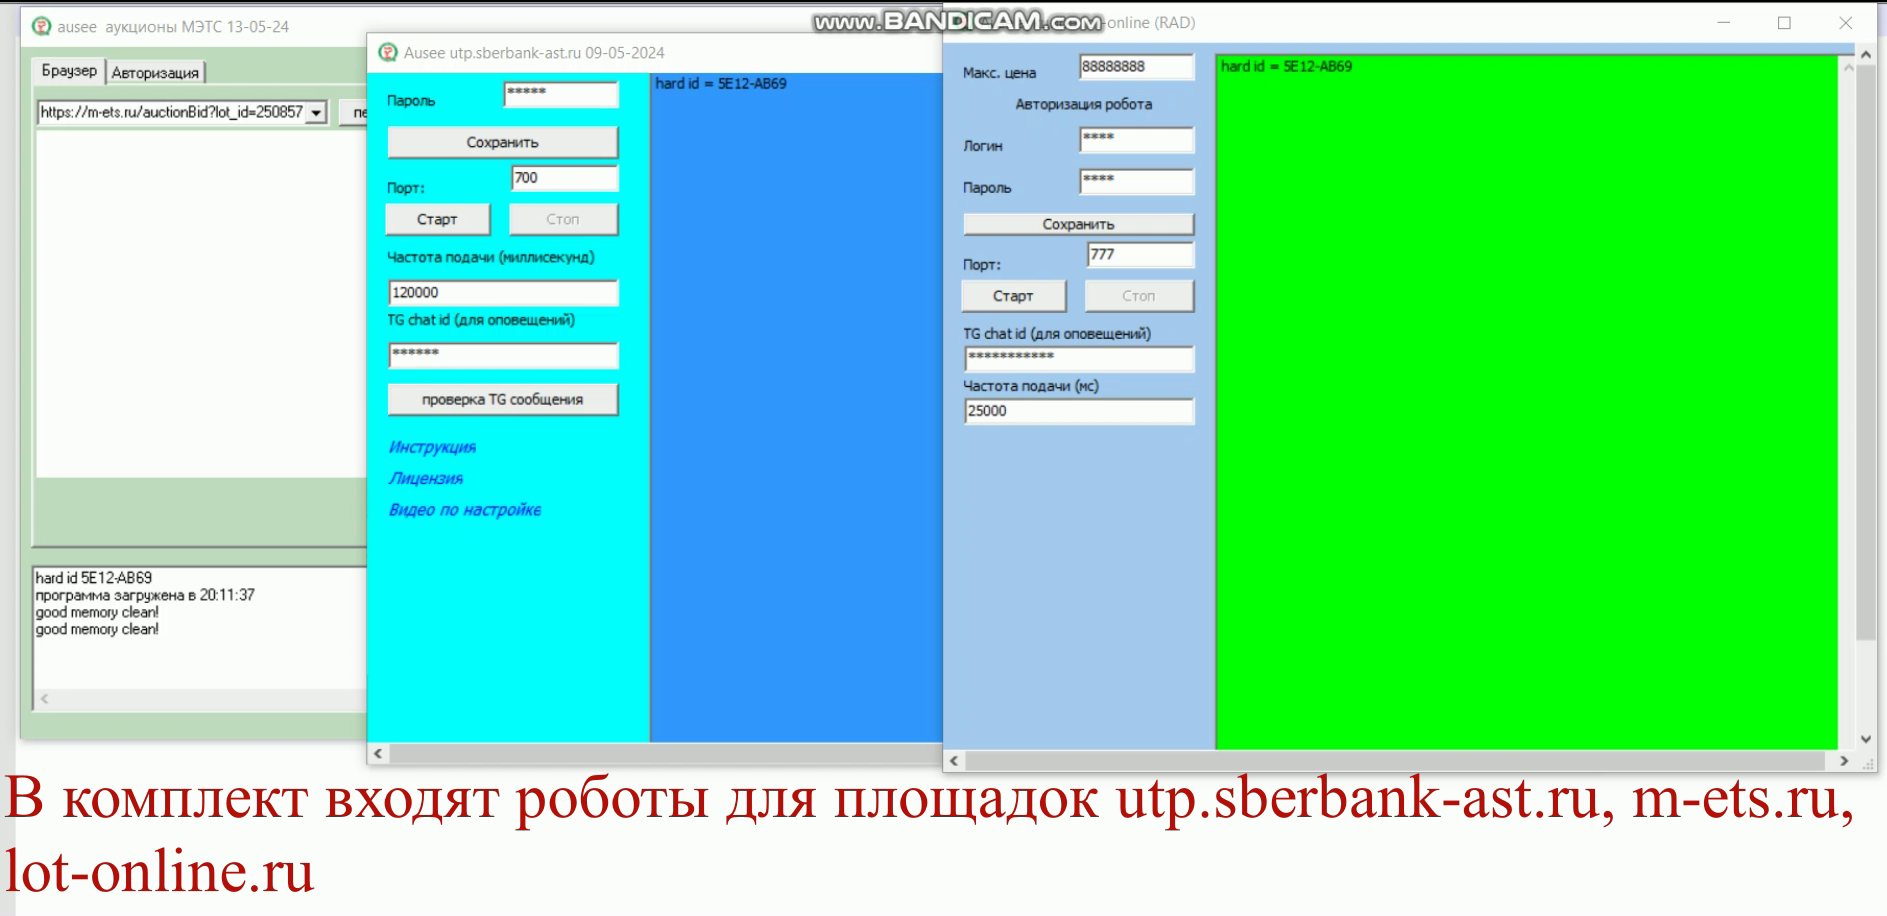
Task: Click the frequency field with 120000
Action: pyautogui.click(x=503, y=292)
